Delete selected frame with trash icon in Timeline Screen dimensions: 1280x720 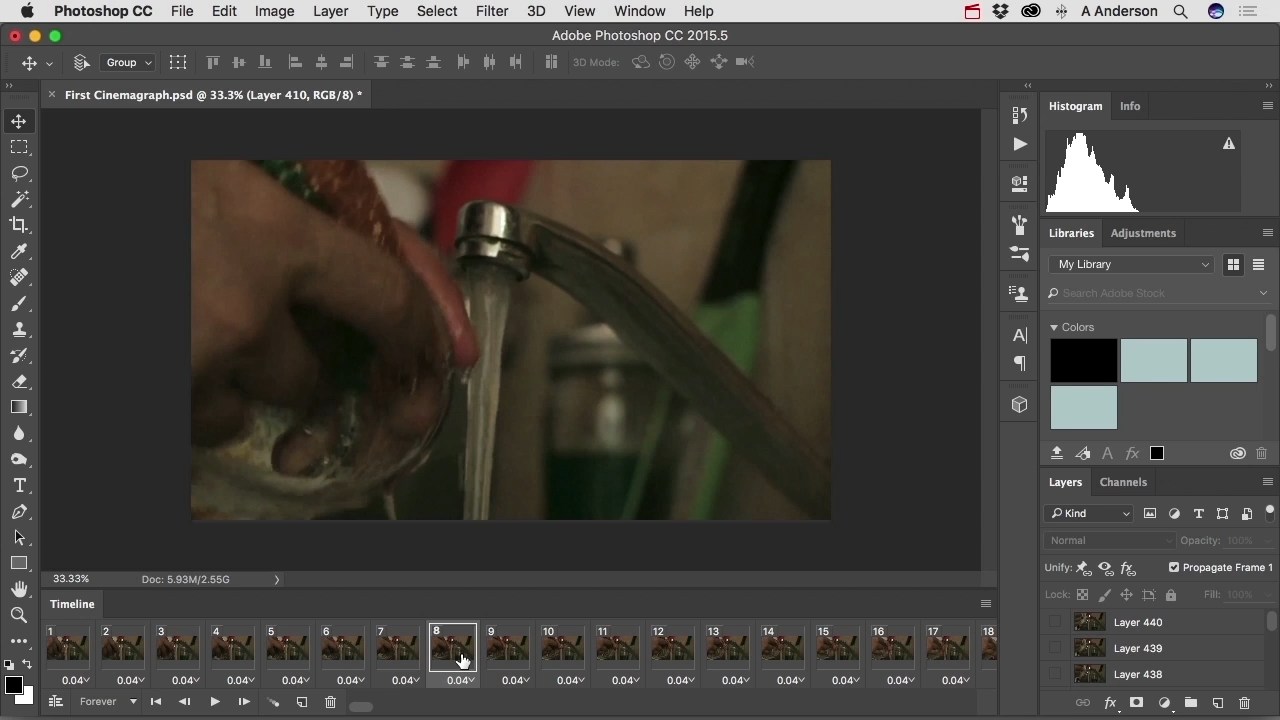(330, 702)
